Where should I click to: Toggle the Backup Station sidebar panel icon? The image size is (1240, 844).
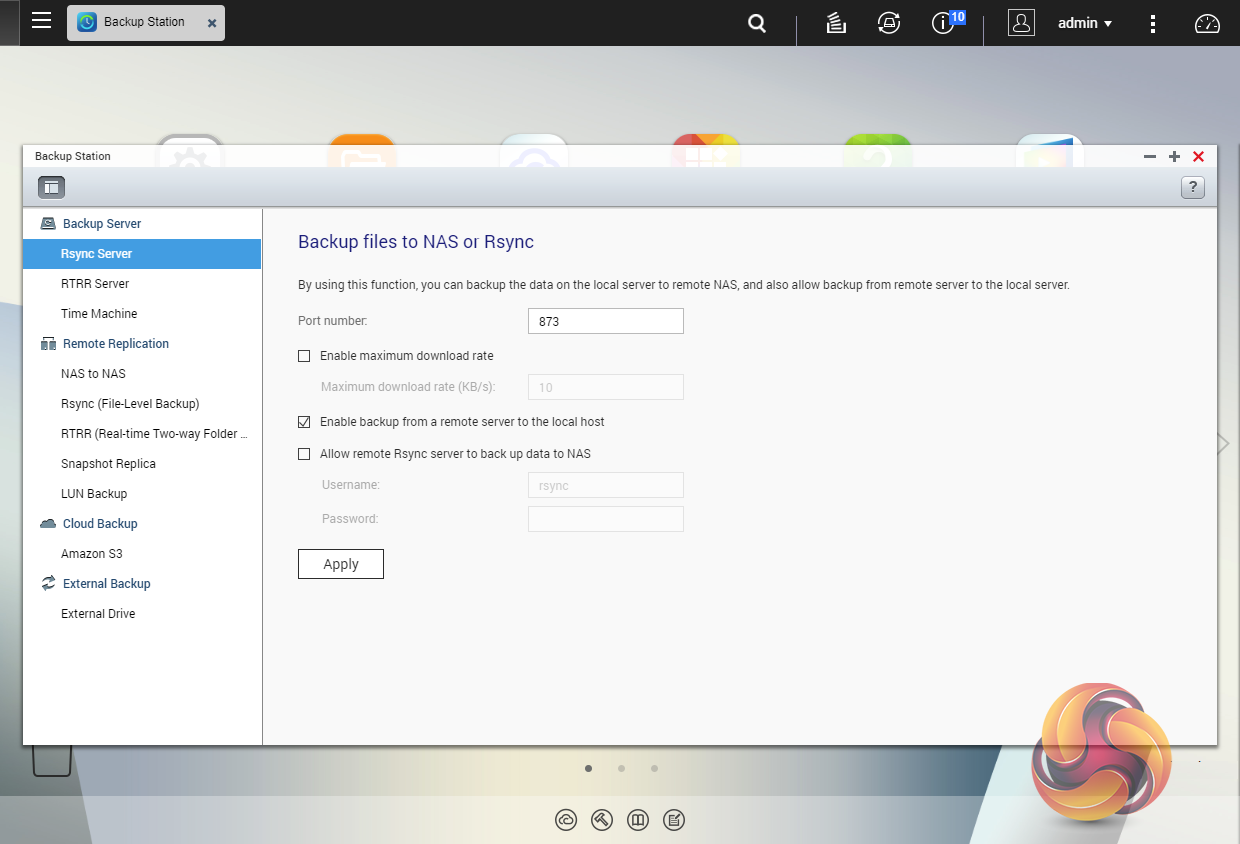[51, 187]
